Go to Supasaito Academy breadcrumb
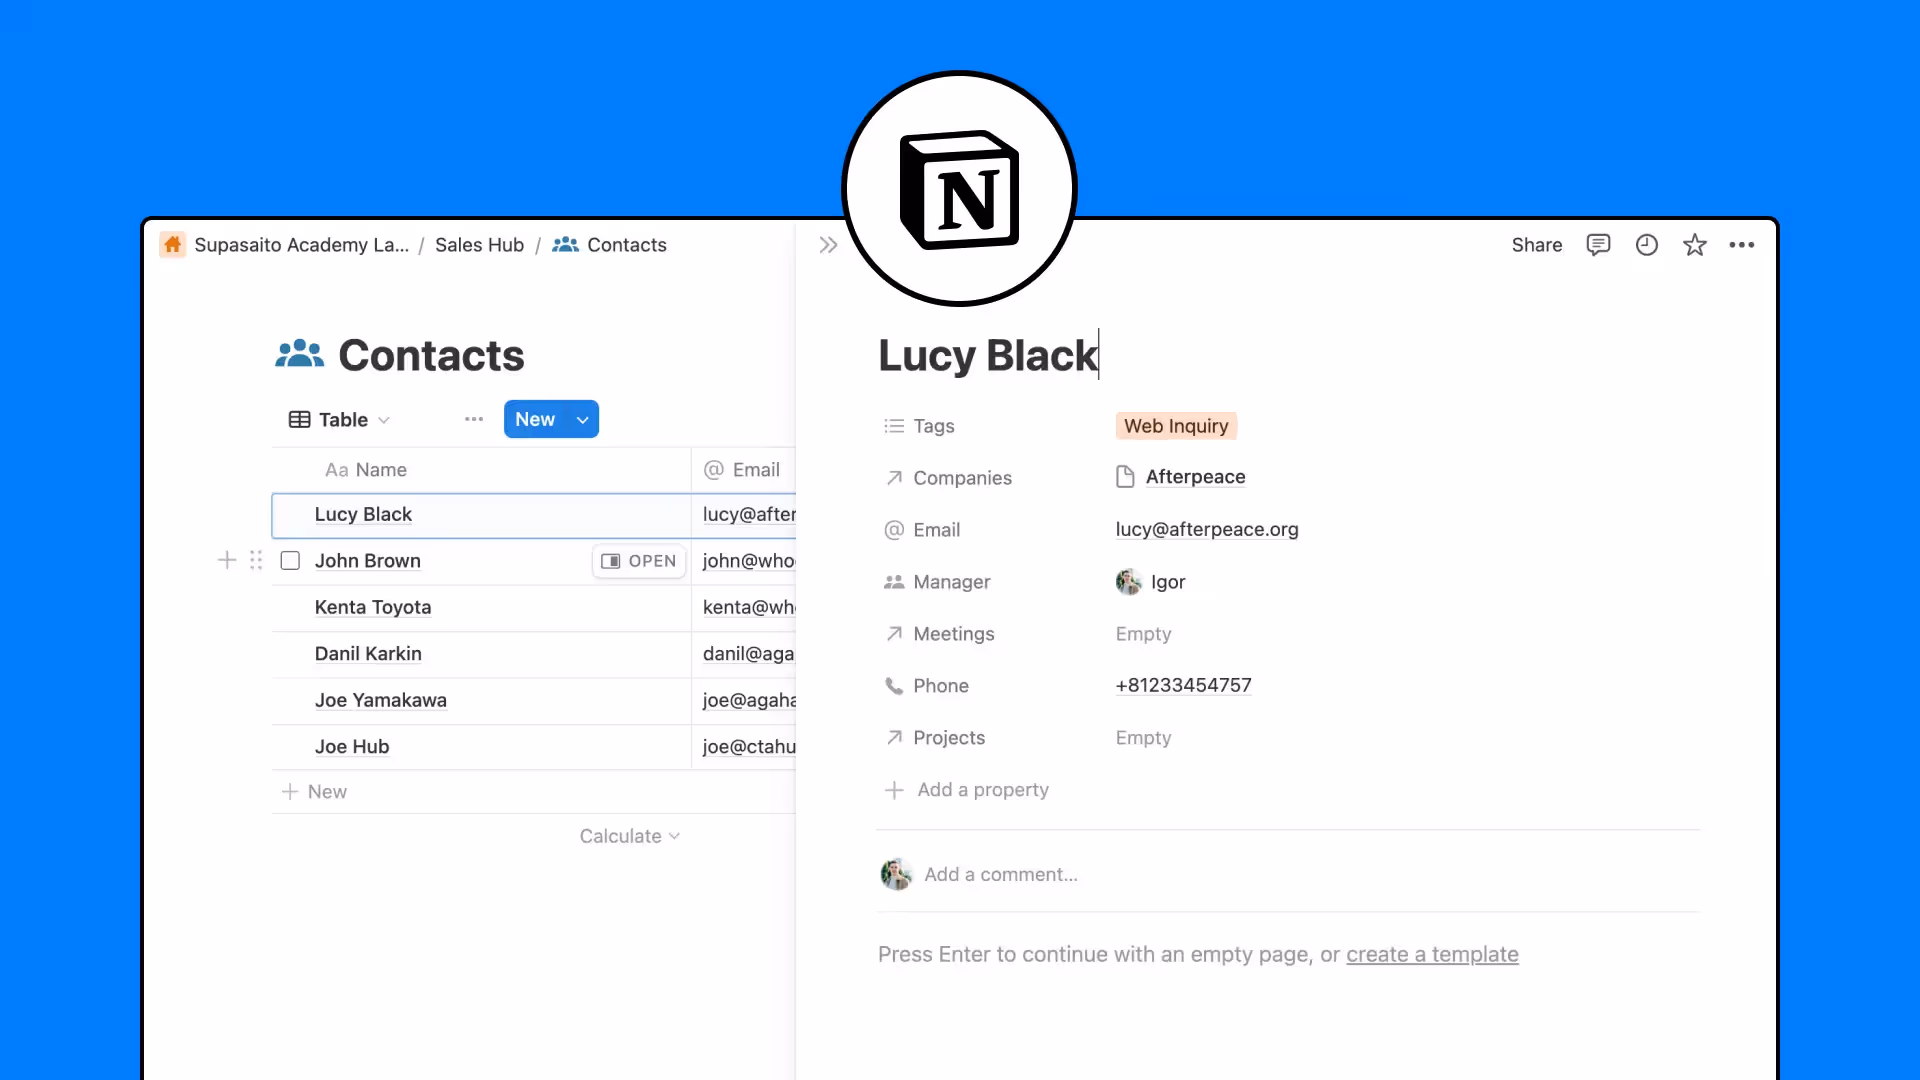 (300, 245)
